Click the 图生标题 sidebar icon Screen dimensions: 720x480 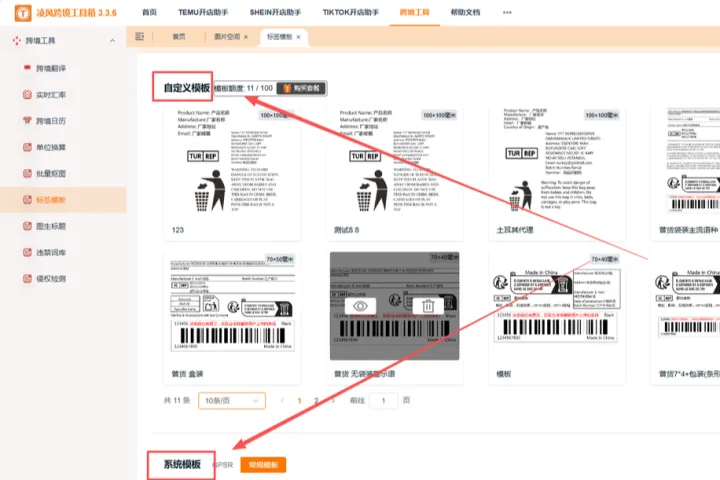[27, 226]
